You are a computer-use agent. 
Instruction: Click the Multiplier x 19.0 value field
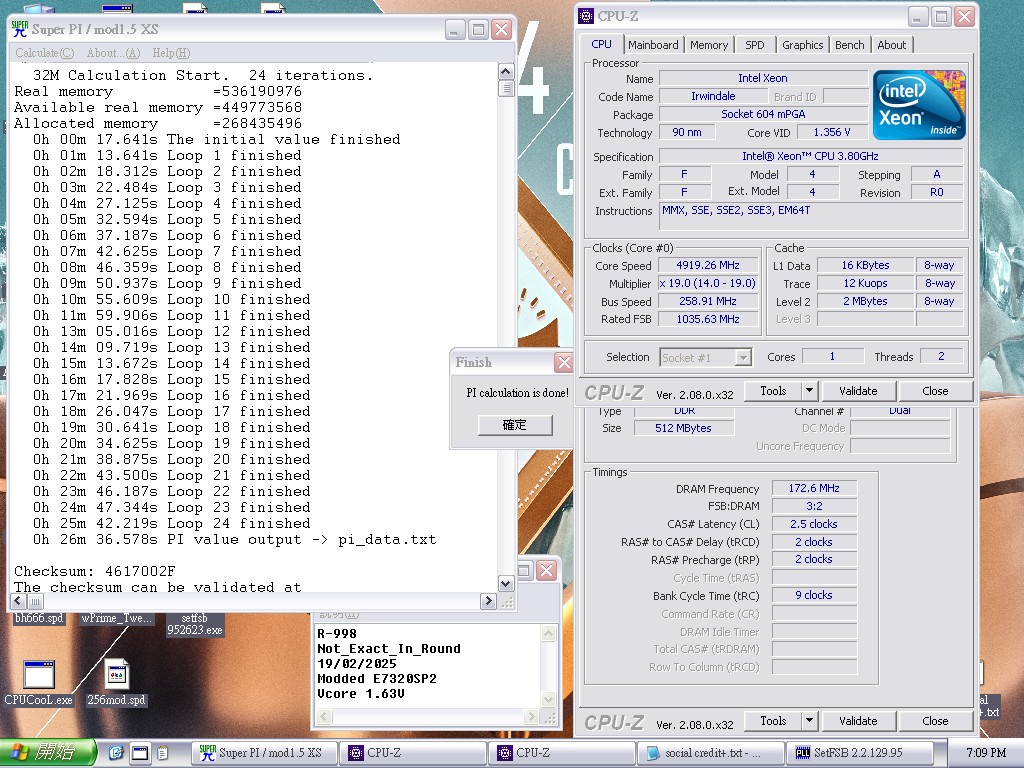pos(708,283)
